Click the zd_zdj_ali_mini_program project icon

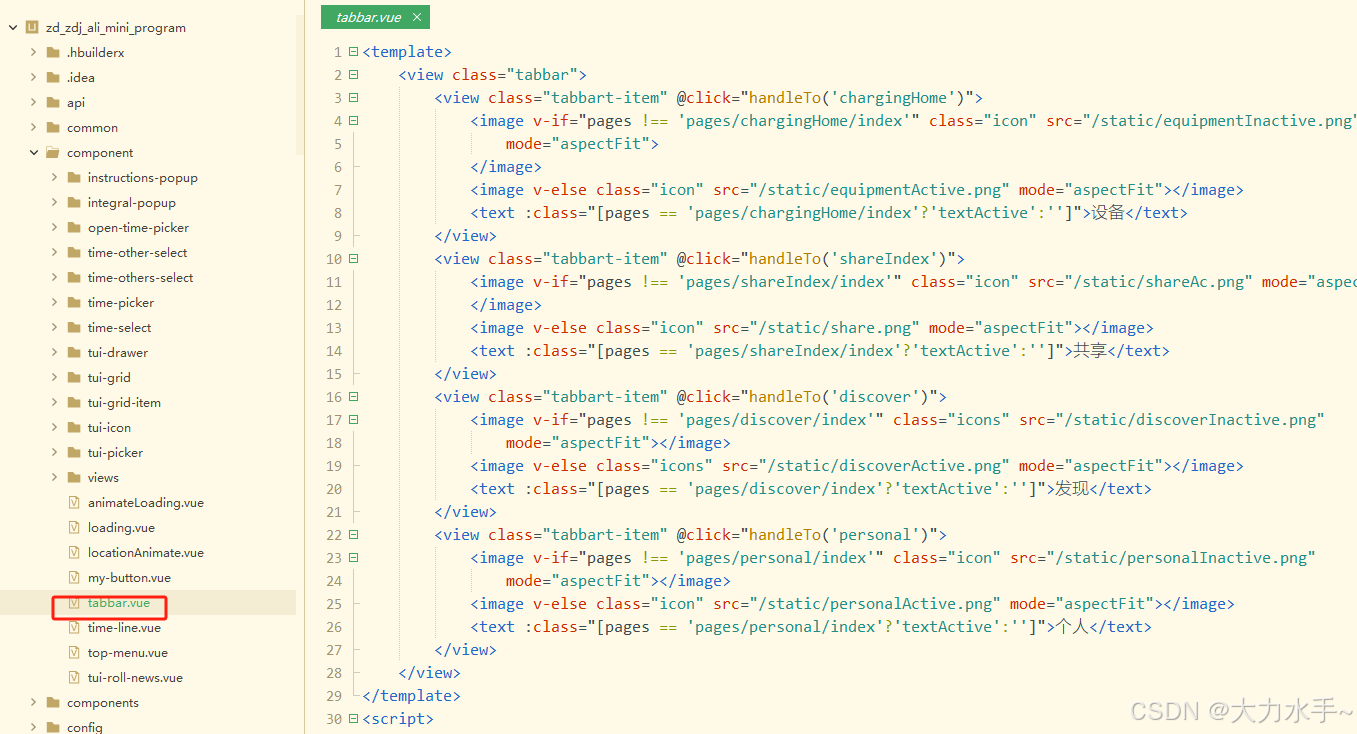pyautogui.click(x=32, y=28)
